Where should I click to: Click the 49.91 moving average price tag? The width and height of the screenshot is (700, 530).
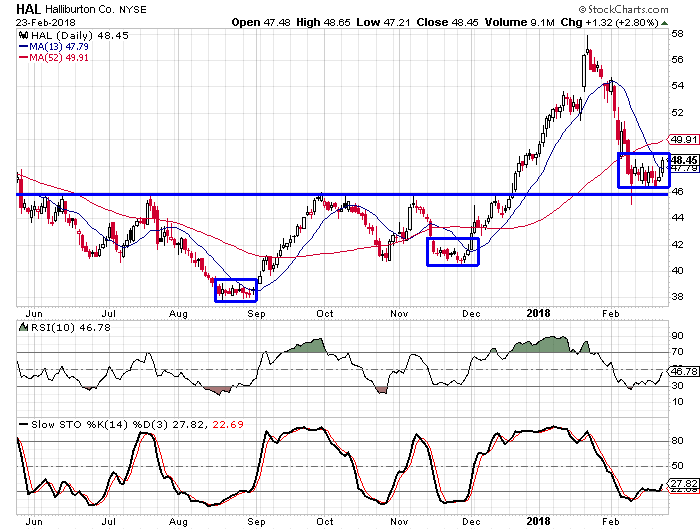pyautogui.click(x=683, y=140)
